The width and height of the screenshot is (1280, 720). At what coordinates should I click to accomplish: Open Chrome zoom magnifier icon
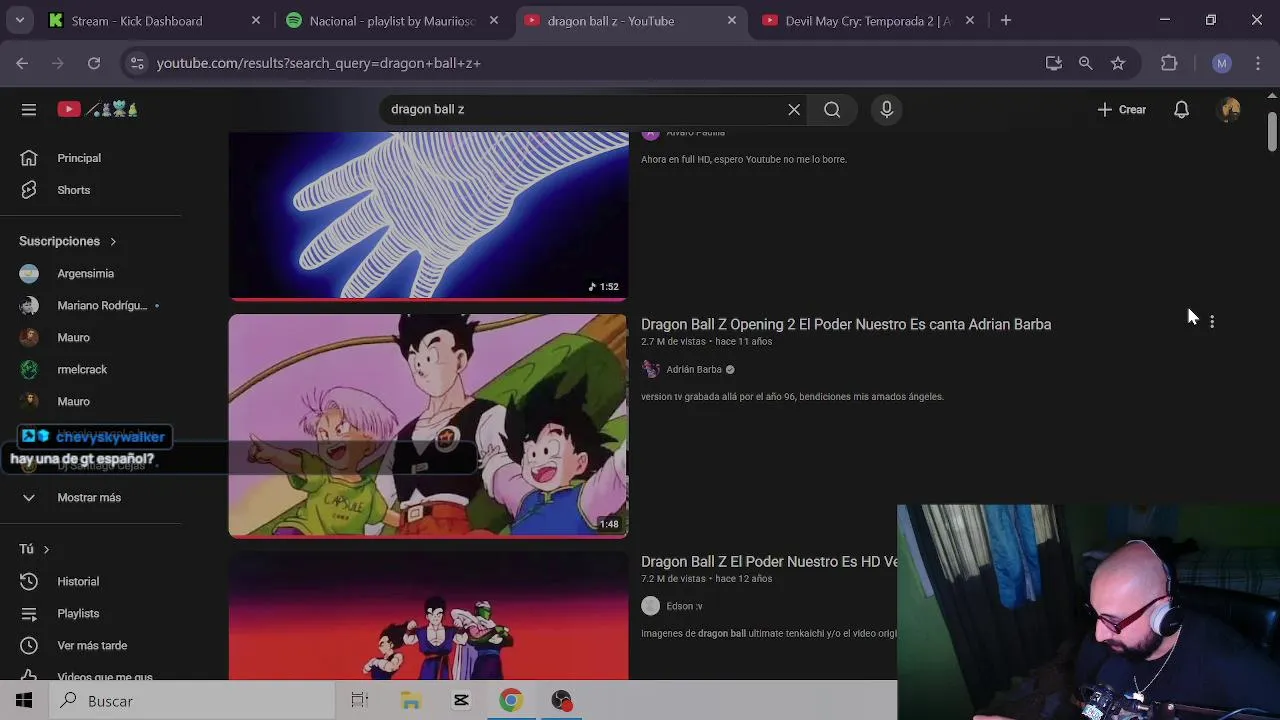click(x=1086, y=63)
